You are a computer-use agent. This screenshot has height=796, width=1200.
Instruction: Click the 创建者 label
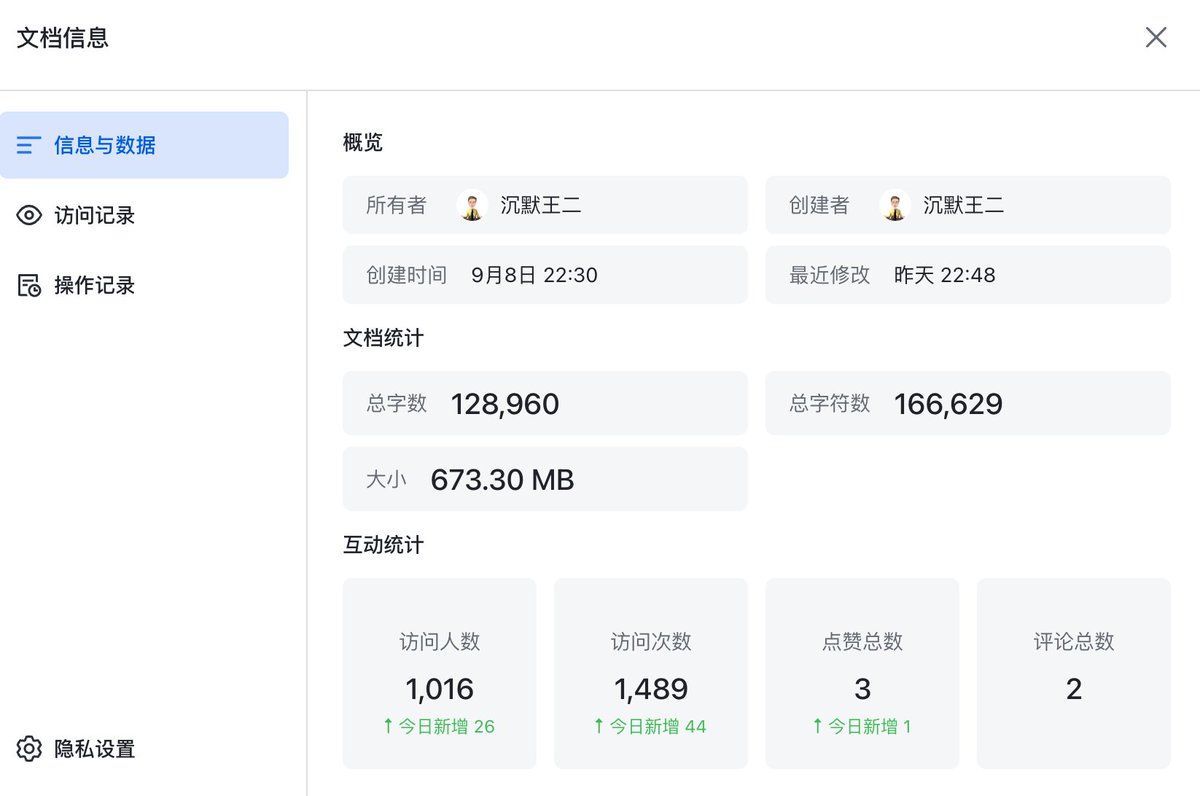pyautogui.click(x=819, y=205)
